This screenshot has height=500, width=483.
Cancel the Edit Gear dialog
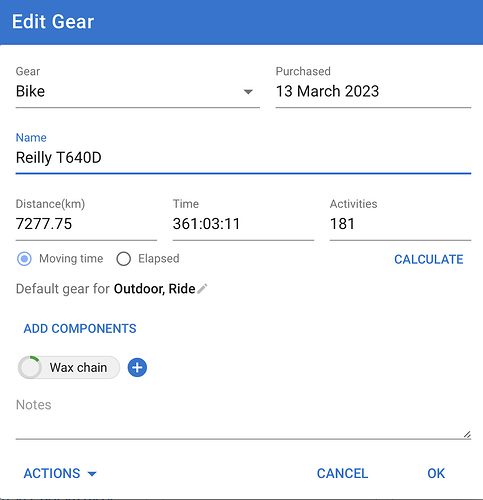(342, 473)
